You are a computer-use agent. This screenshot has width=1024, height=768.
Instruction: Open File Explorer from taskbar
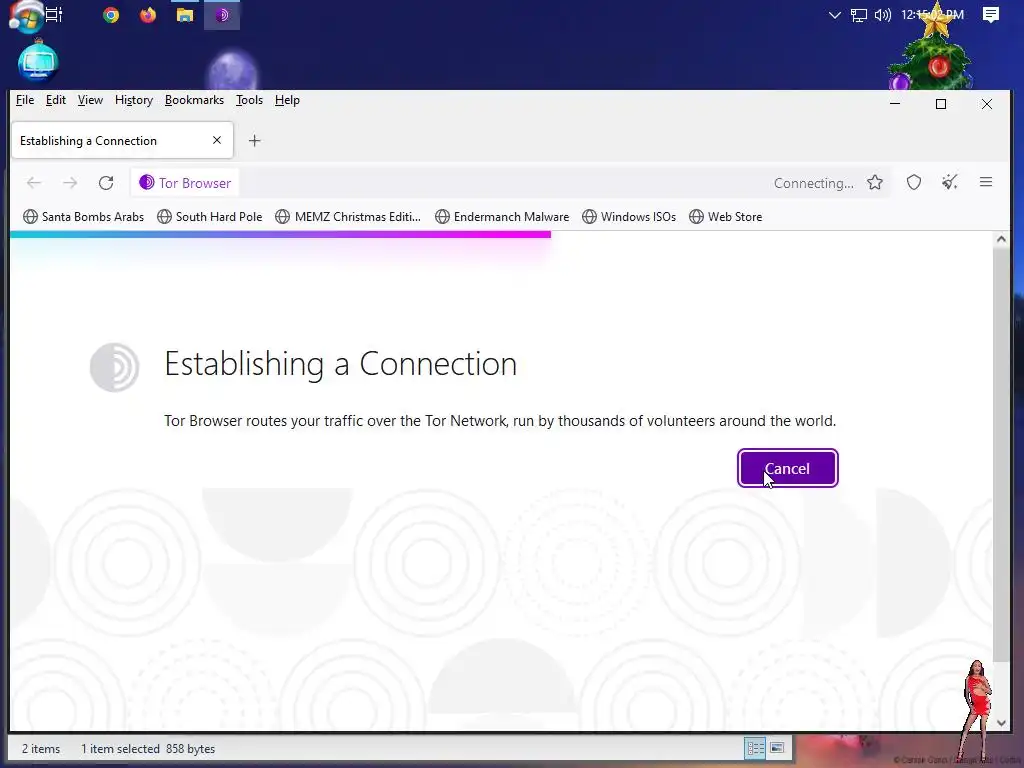point(185,15)
